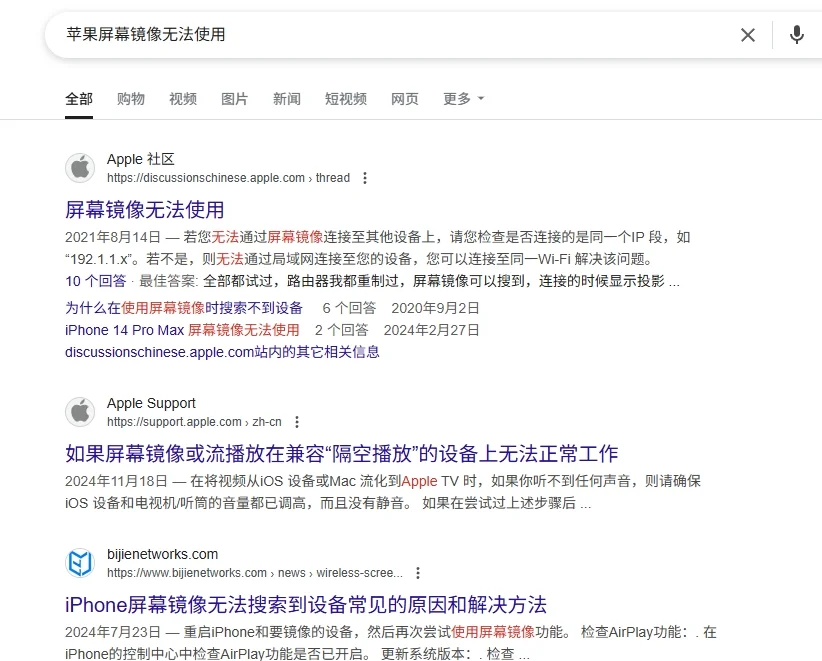822x661 pixels.
Task: Open iPhone 14 Pro Max 屏幕镜像无法使用 link
Action: click(x=180, y=330)
